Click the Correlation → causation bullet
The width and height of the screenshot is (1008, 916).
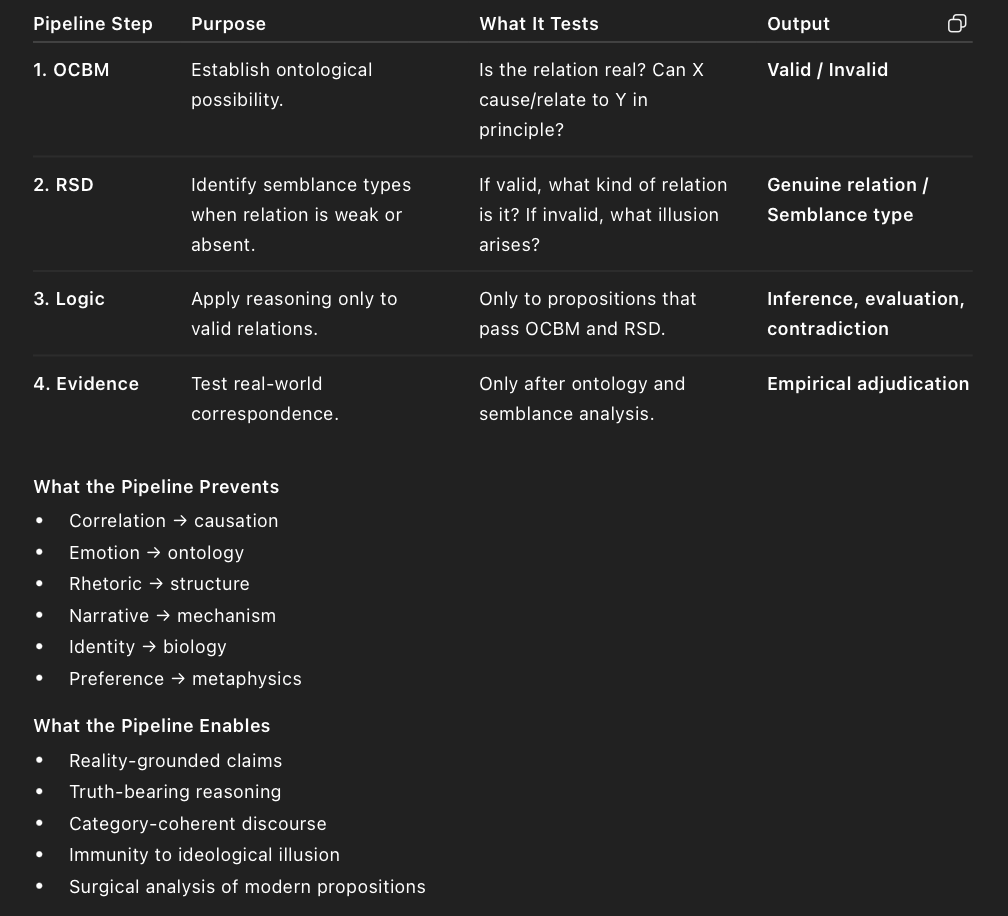pos(173,521)
